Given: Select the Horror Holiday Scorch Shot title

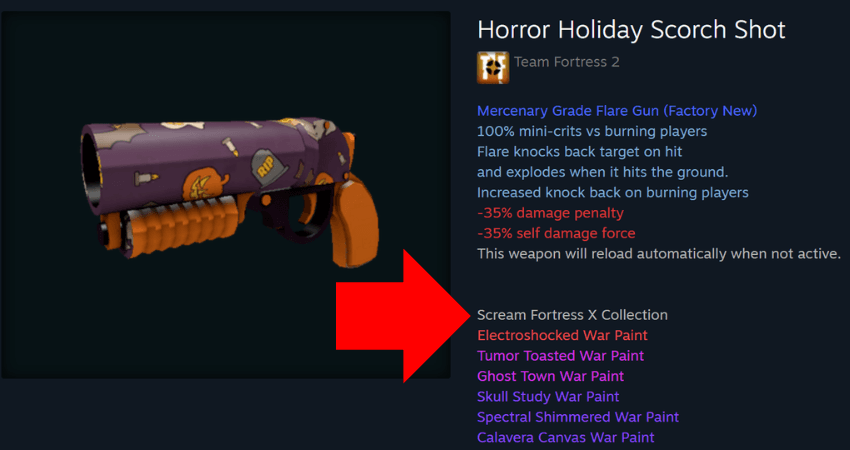Looking at the screenshot, I should tap(631, 30).
